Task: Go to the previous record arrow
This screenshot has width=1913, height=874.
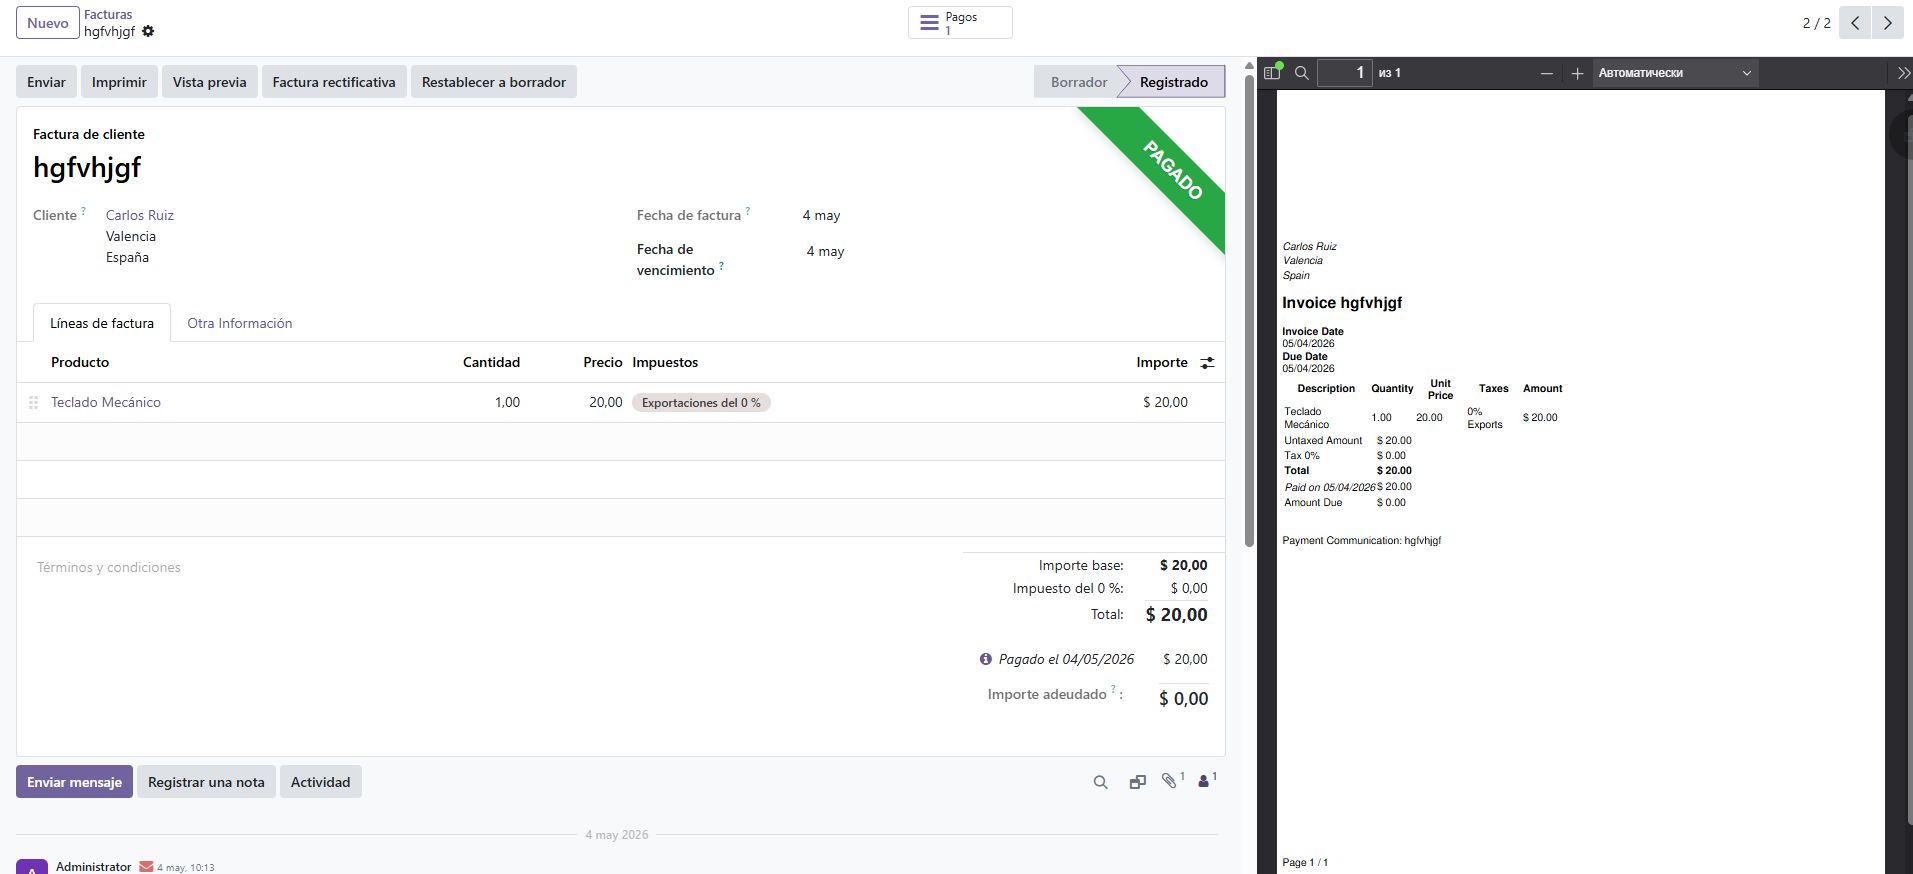Action: pyautogui.click(x=1855, y=23)
